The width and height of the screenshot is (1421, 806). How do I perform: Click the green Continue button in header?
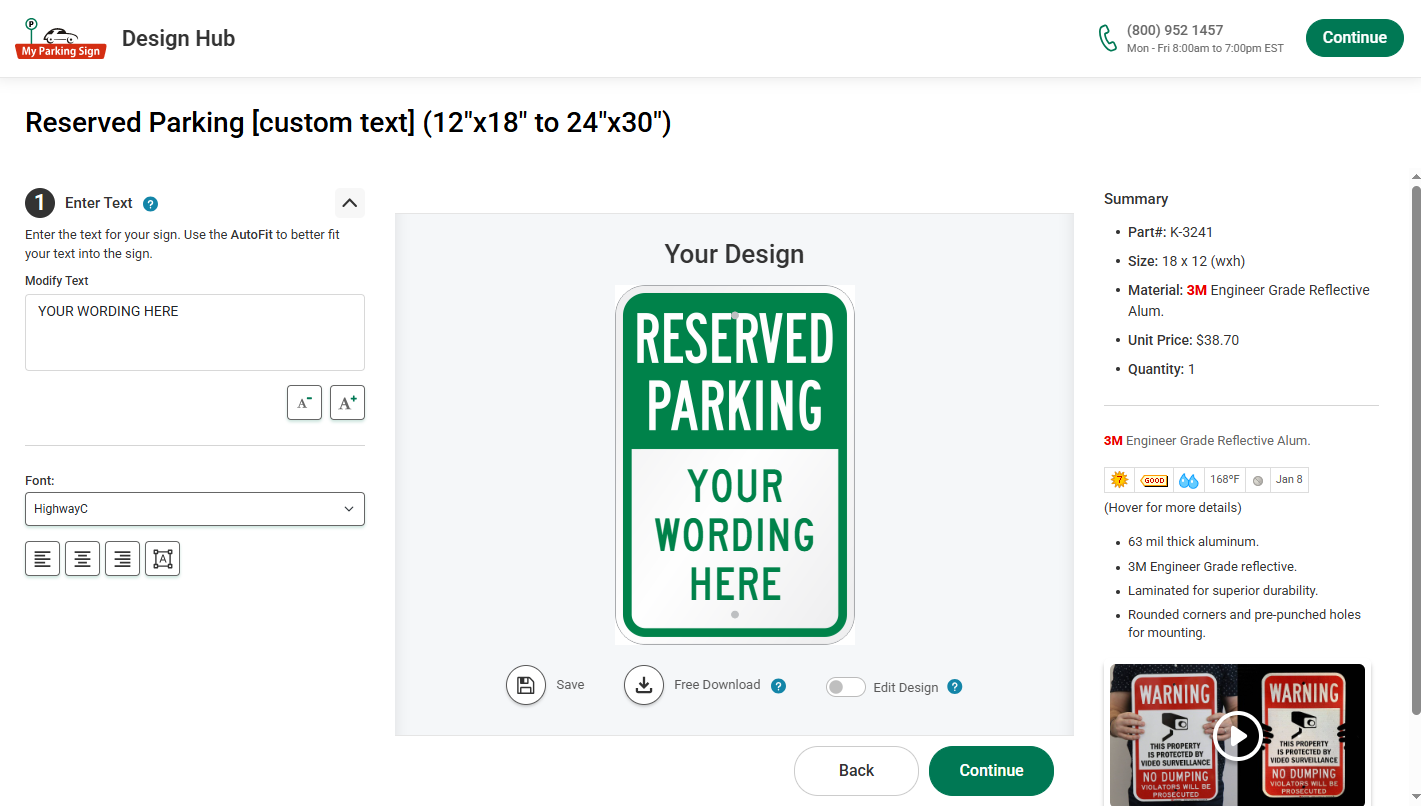pos(1354,37)
